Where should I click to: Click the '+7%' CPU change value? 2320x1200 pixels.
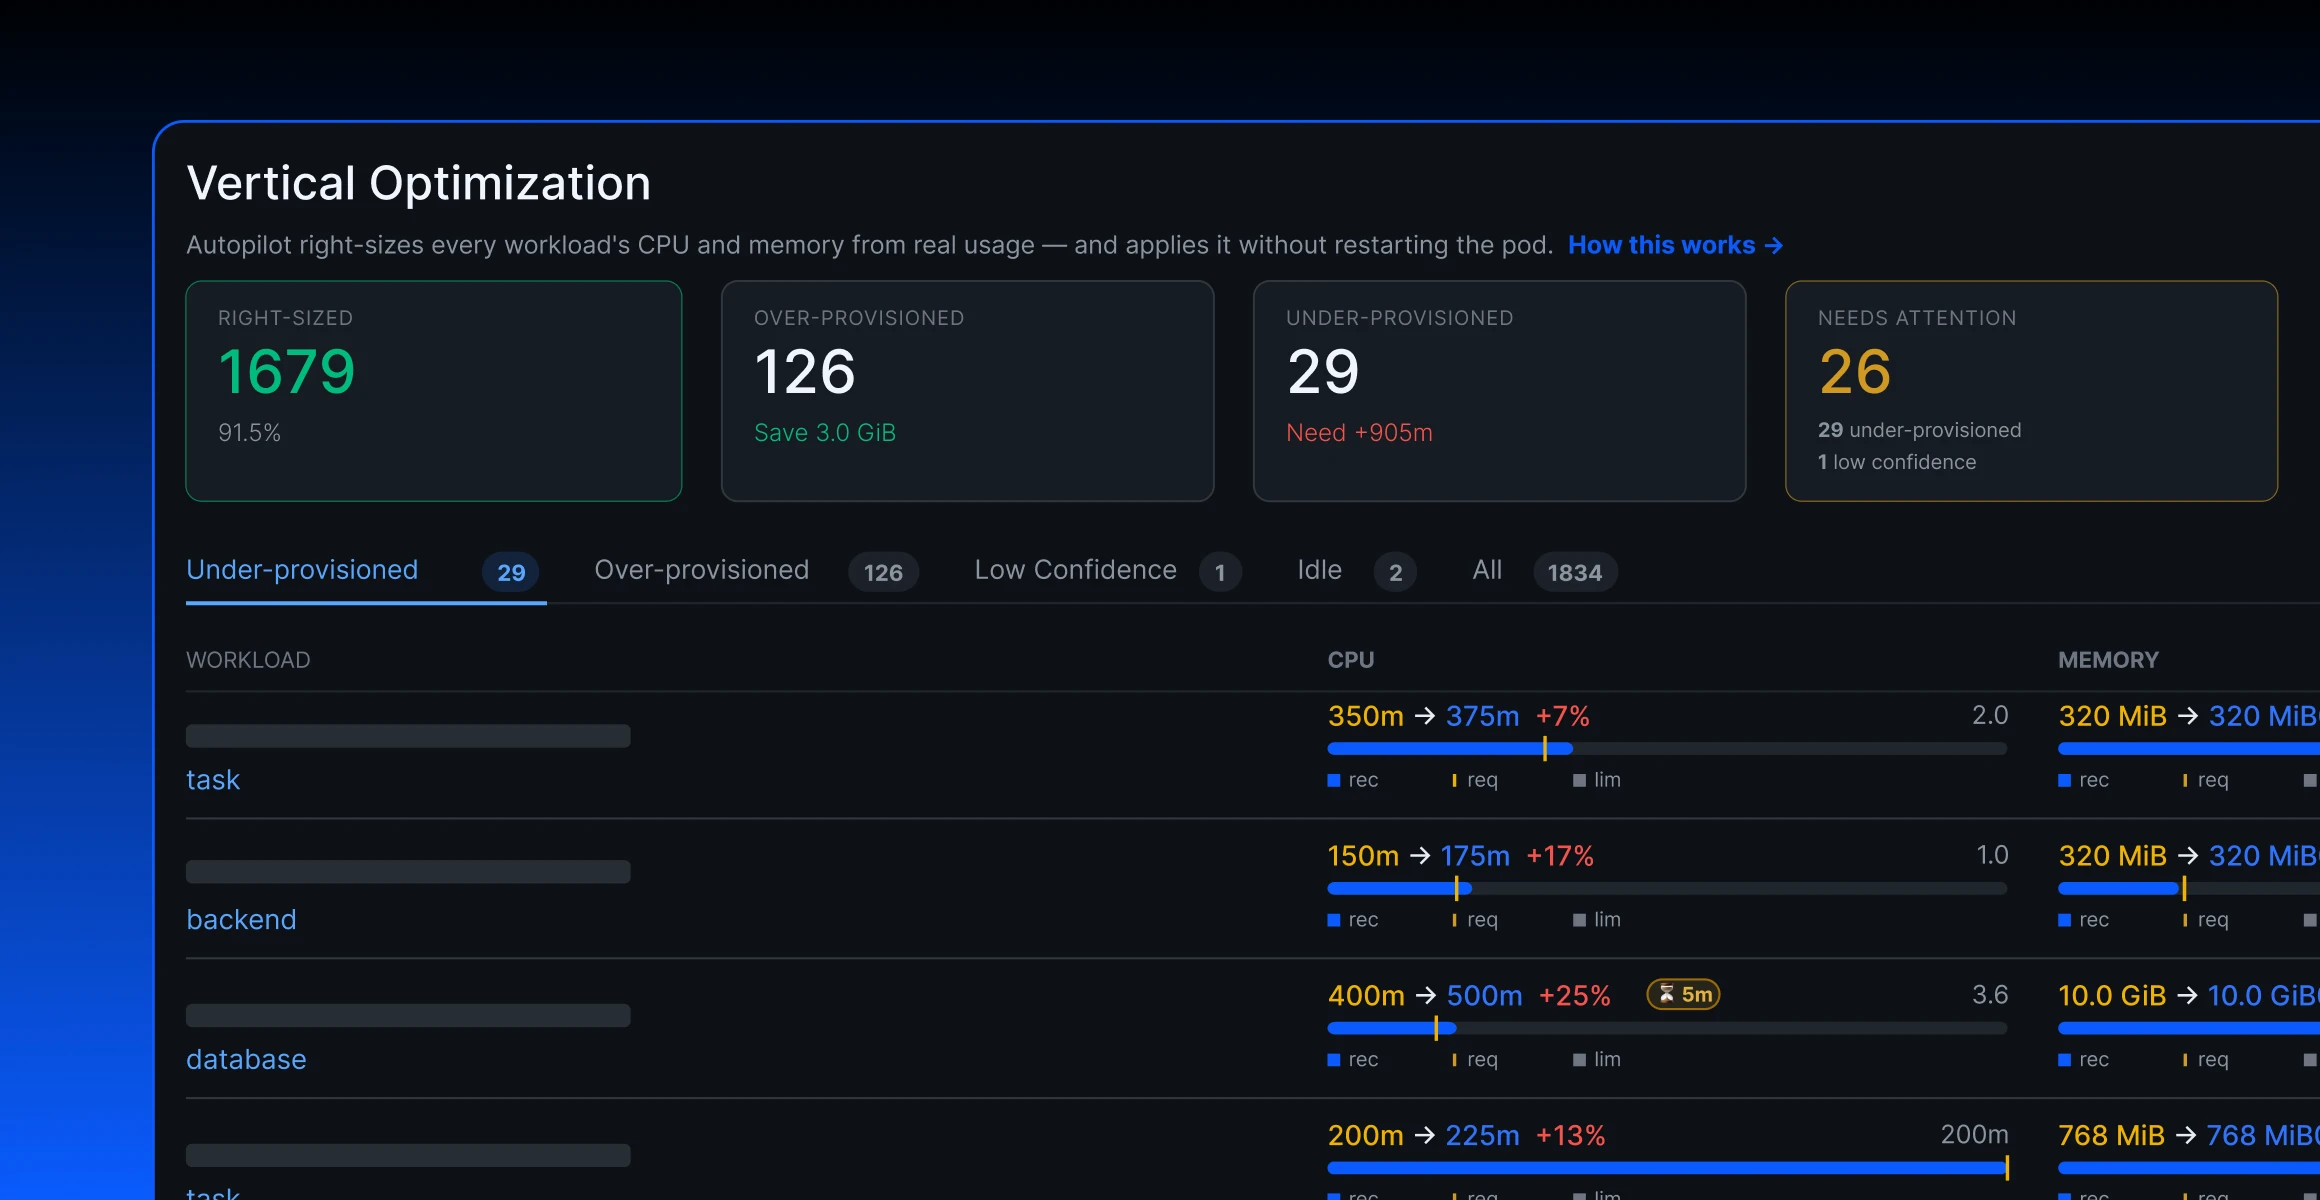[x=1562, y=716]
